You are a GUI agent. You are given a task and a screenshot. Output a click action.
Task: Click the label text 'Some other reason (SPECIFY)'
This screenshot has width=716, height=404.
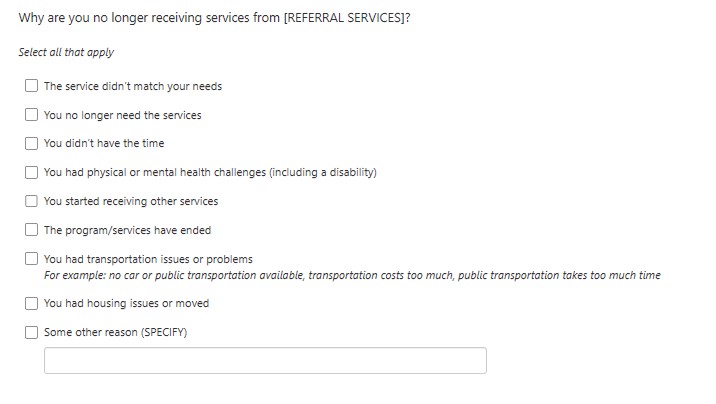[x=116, y=332]
